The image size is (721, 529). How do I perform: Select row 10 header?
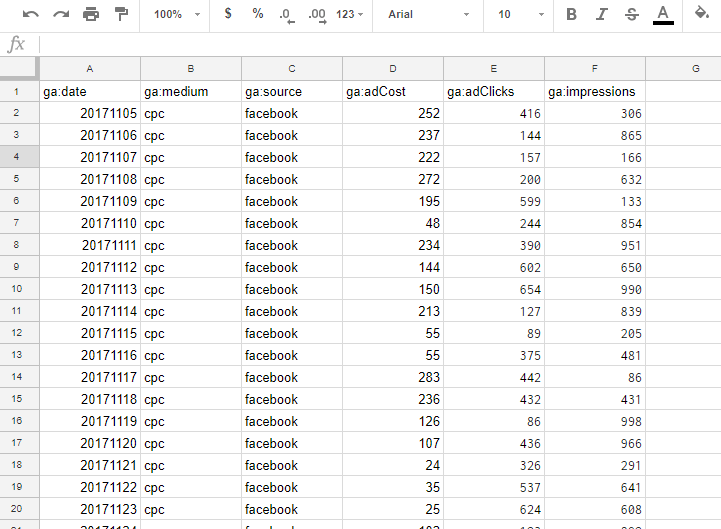(x=19, y=289)
